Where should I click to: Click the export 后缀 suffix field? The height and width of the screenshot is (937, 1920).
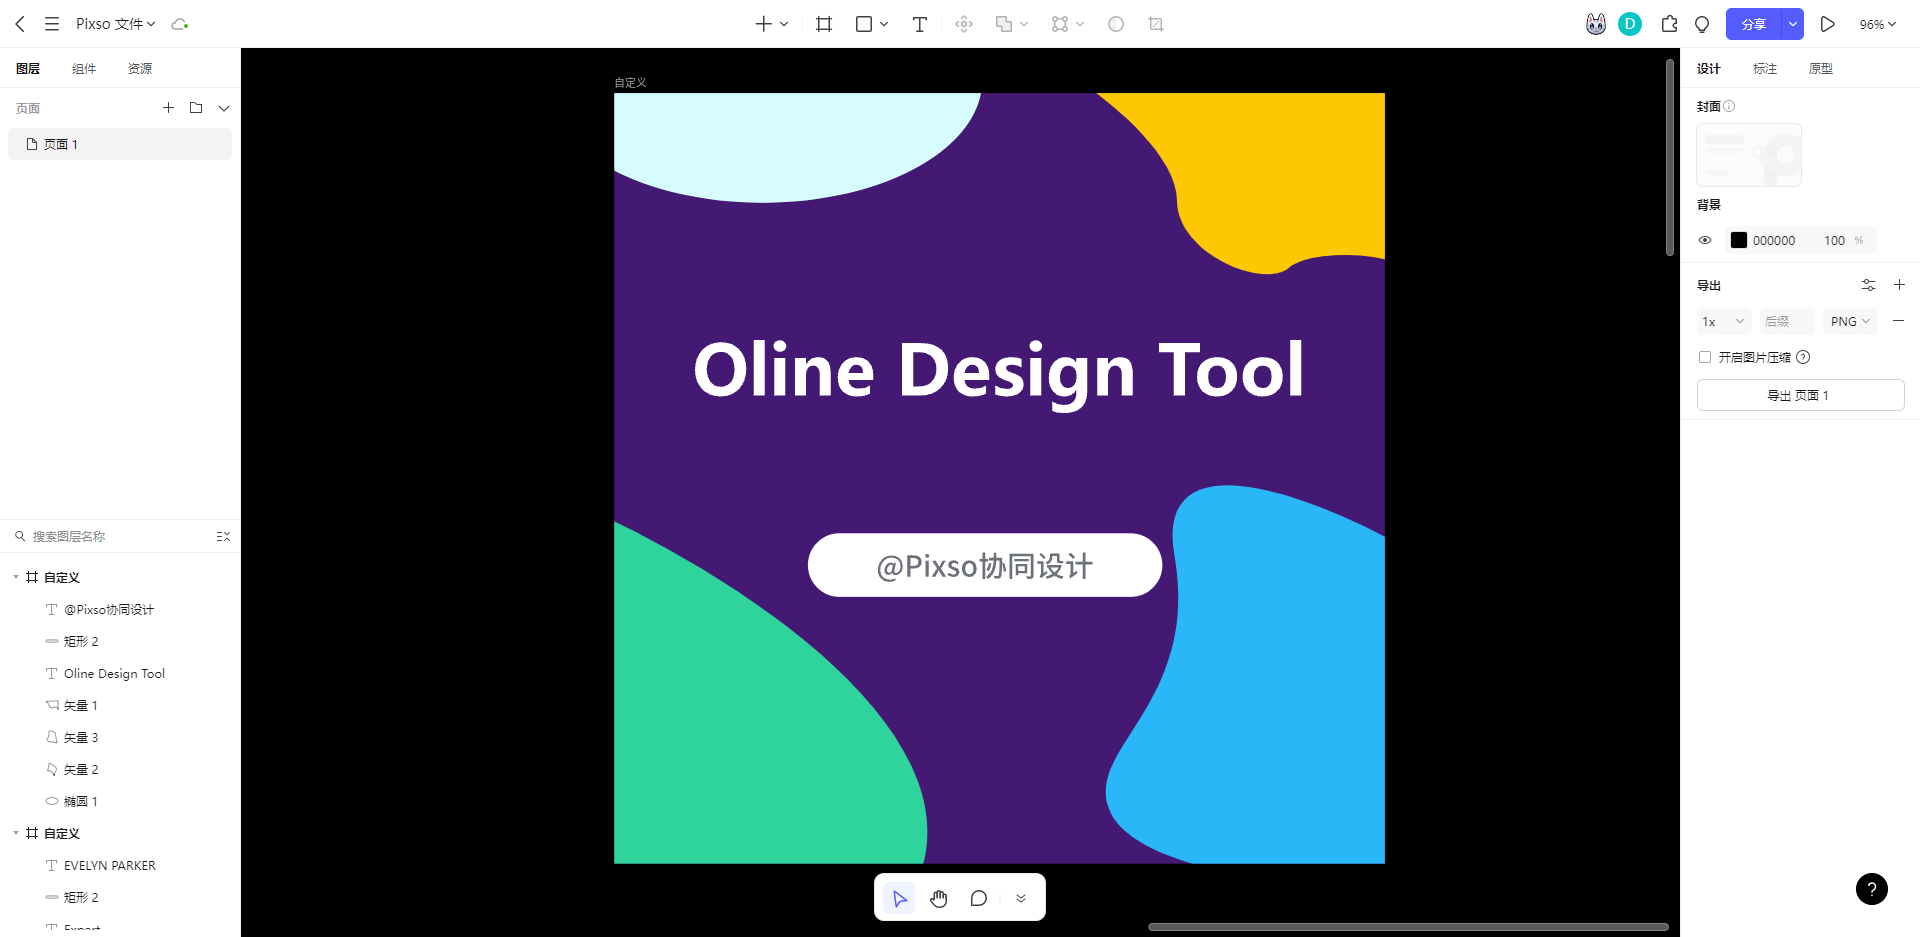(x=1787, y=321)
